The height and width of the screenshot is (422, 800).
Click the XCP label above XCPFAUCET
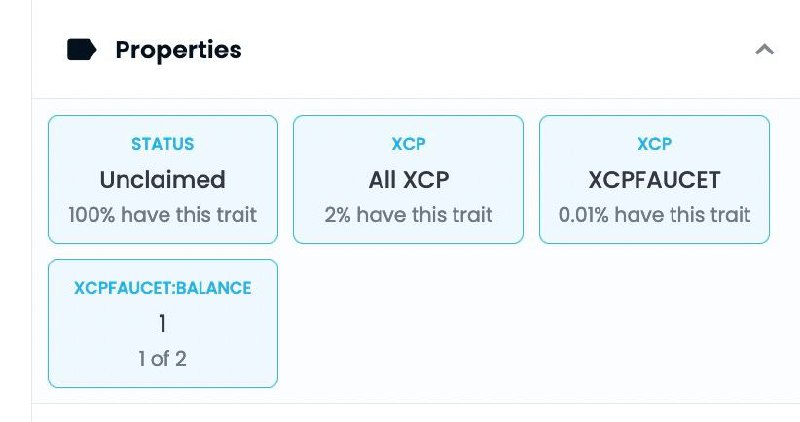[x=654, y=144]
